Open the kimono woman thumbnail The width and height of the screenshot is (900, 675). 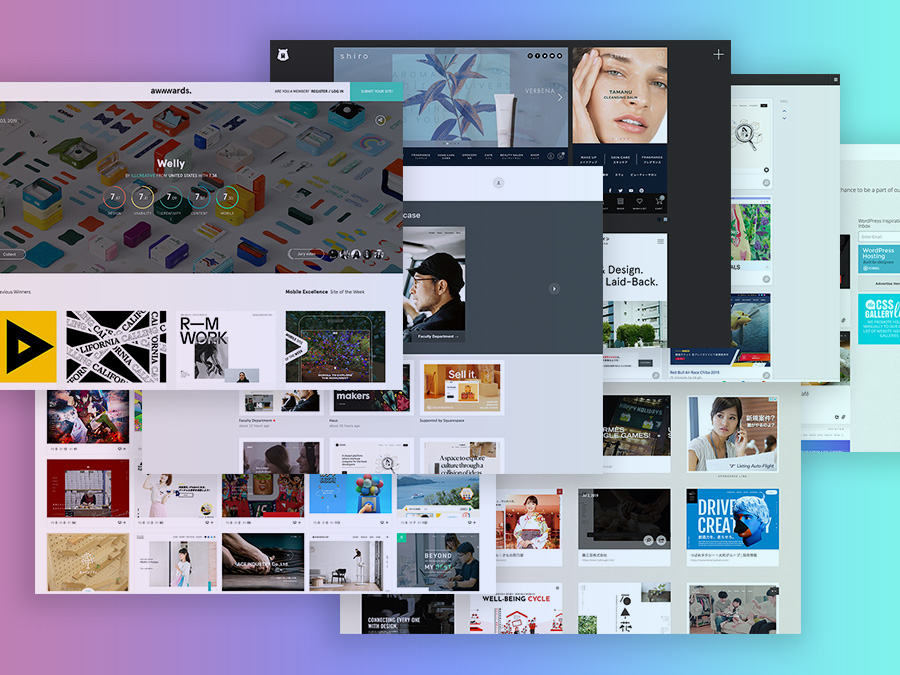(529, 519)
